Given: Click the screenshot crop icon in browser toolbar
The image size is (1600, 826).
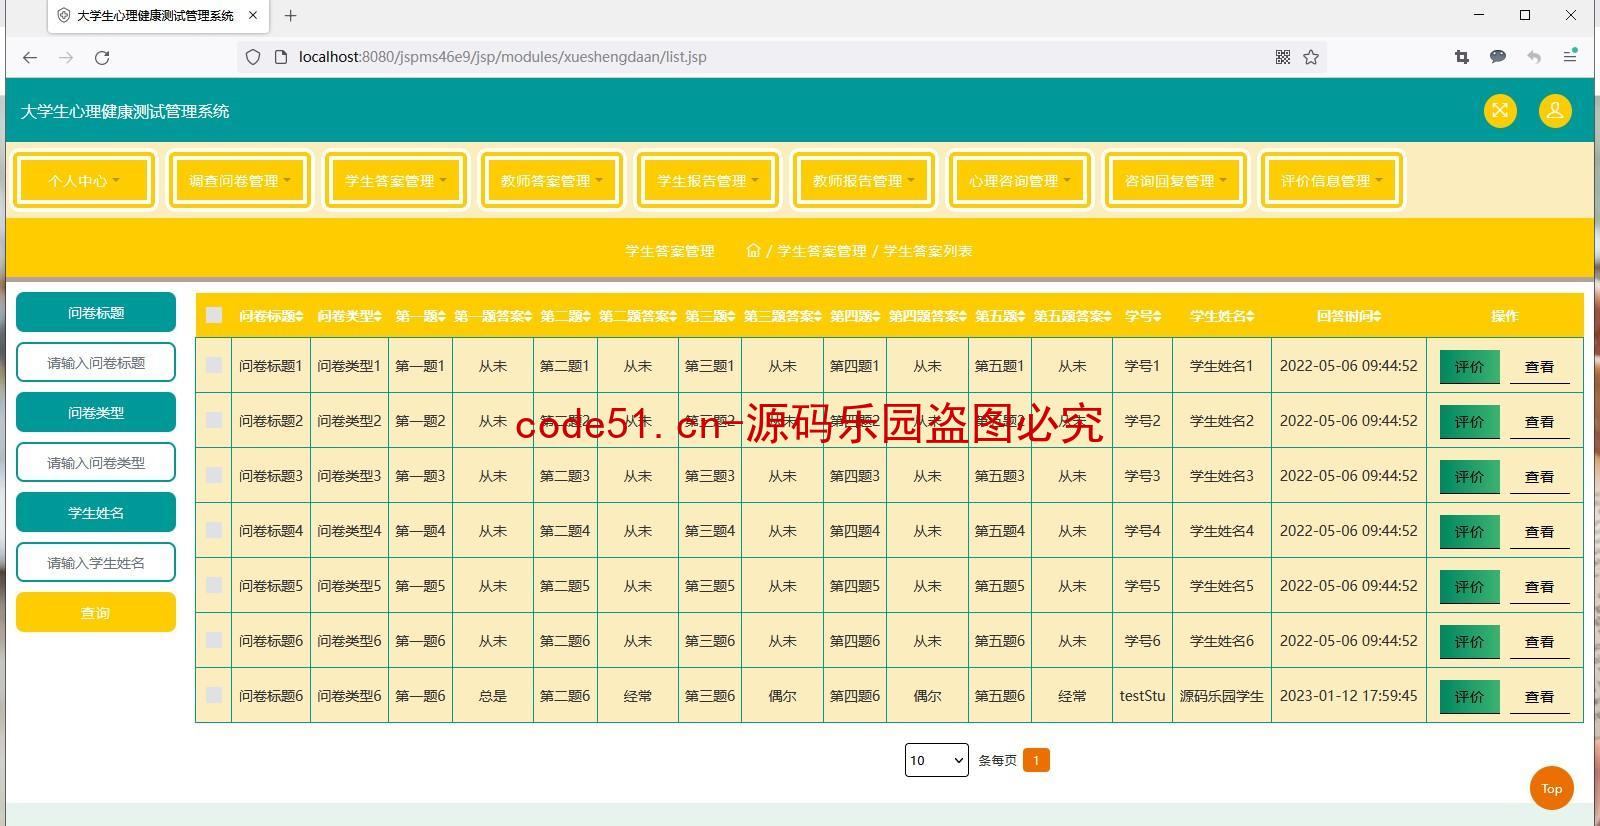Looking at the screenshot, I should (1462, 57).
